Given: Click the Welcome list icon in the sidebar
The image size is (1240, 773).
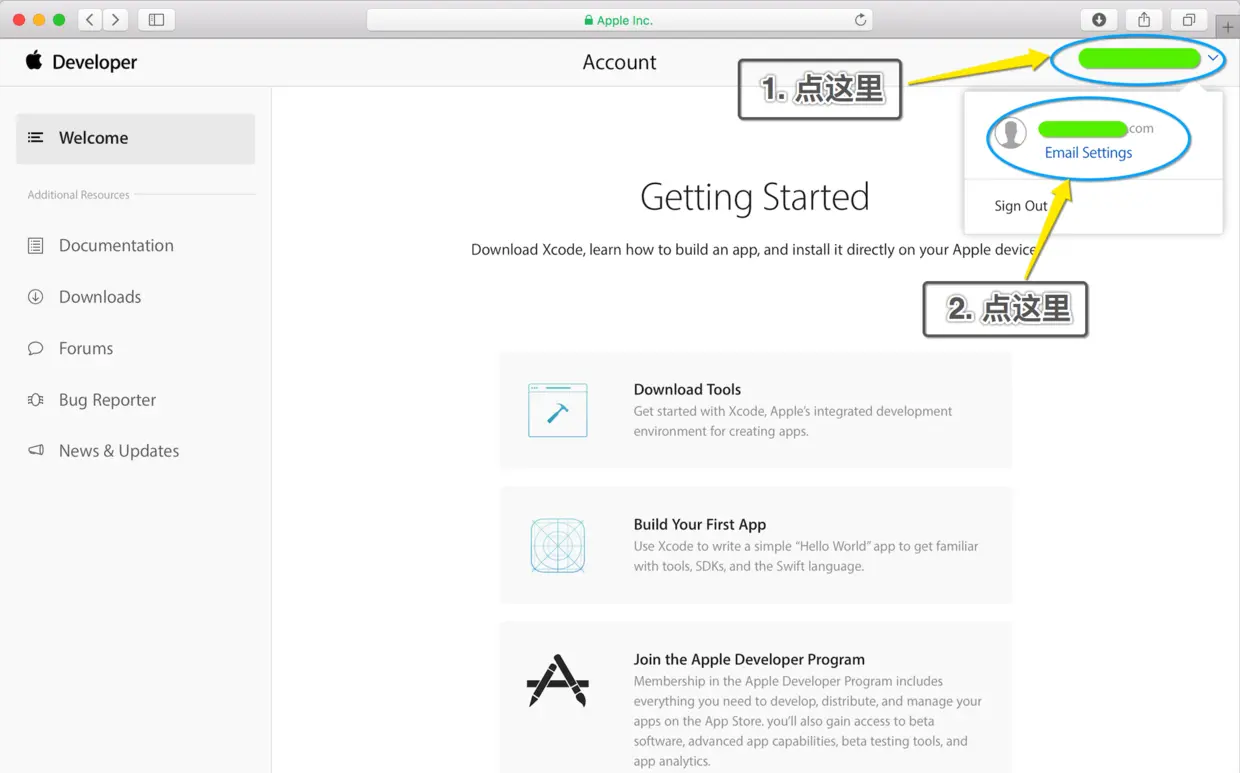Looking at the screenshot, I should click(x=36, y=138).
